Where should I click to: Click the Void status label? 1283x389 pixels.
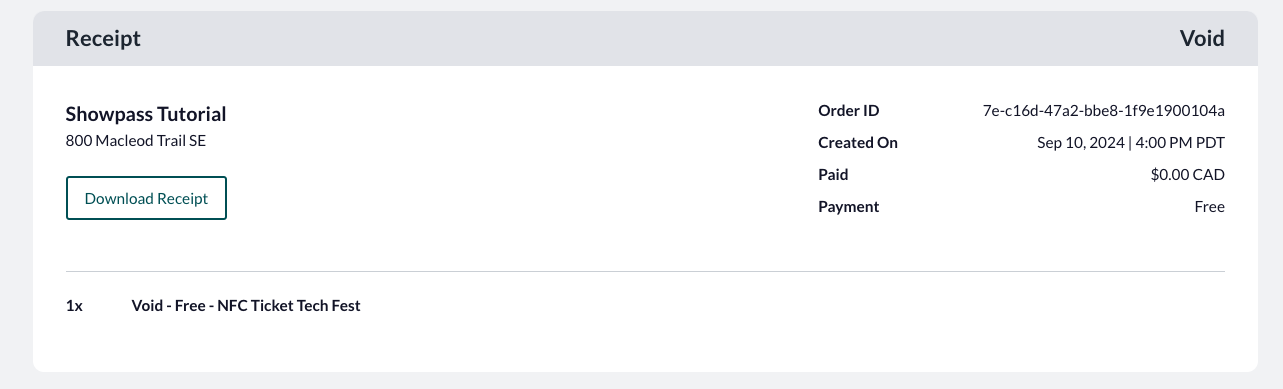tap(1202, 39)
